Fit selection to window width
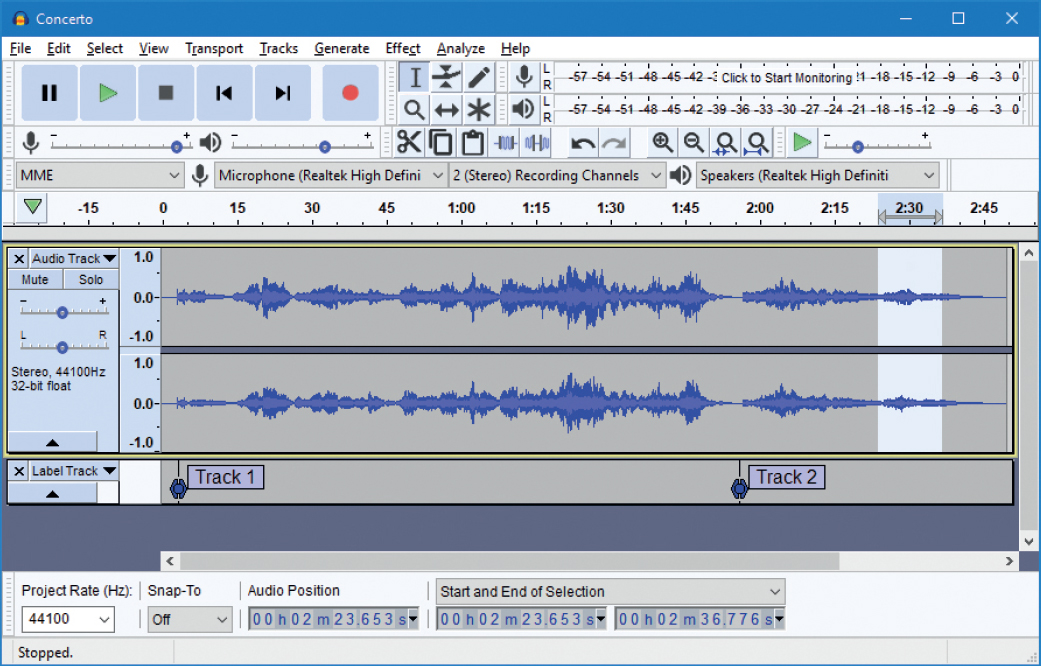 726,143
